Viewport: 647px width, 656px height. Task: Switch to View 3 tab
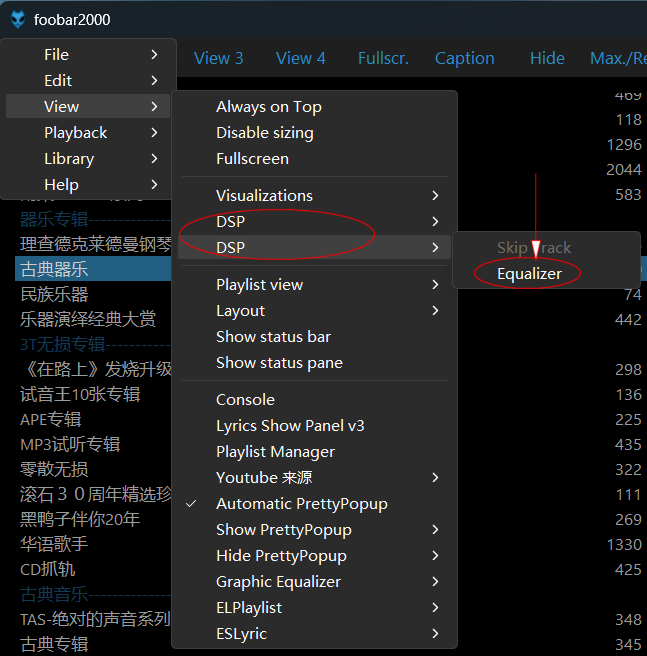(x=218, y=58)
